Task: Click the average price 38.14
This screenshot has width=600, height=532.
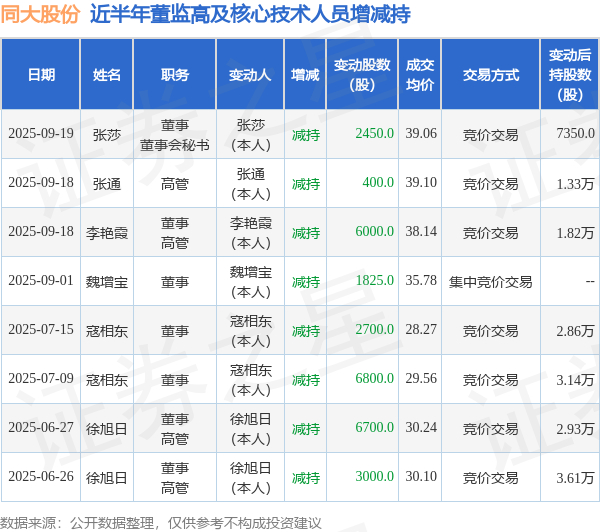Action: pyautogui.click(x=421, y=232)
